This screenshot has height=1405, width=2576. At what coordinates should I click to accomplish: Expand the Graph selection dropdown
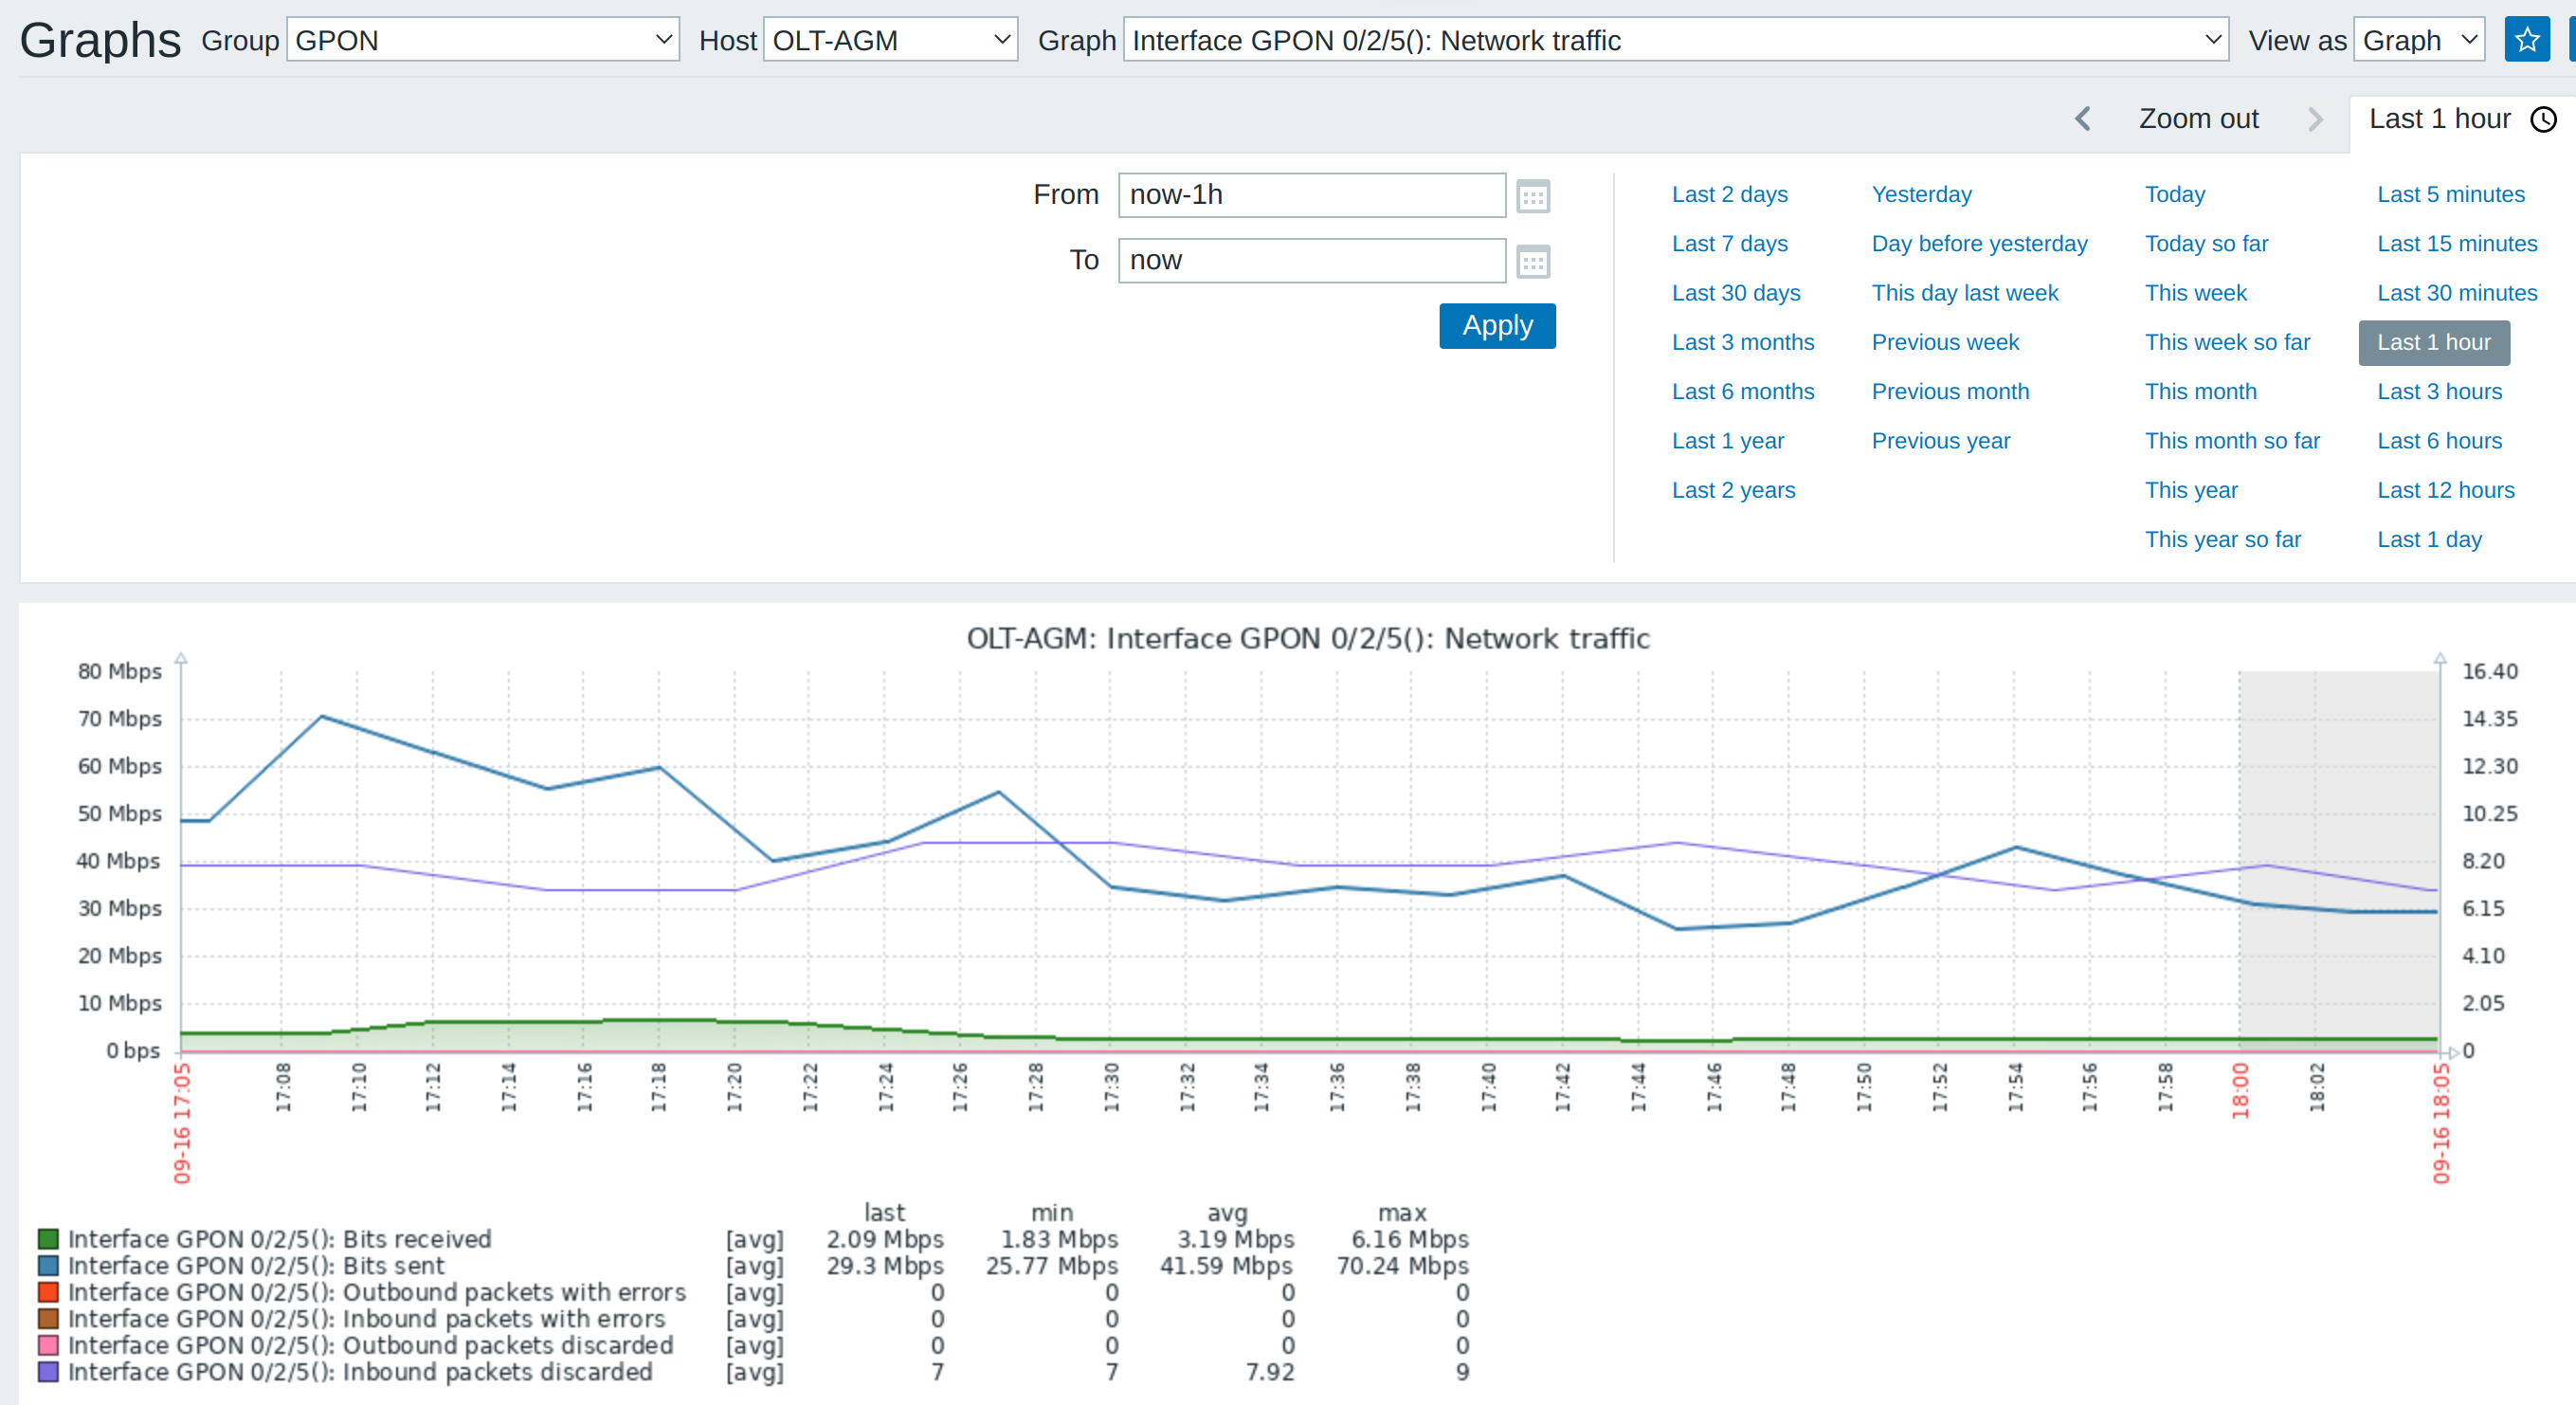click(1675, 40)
